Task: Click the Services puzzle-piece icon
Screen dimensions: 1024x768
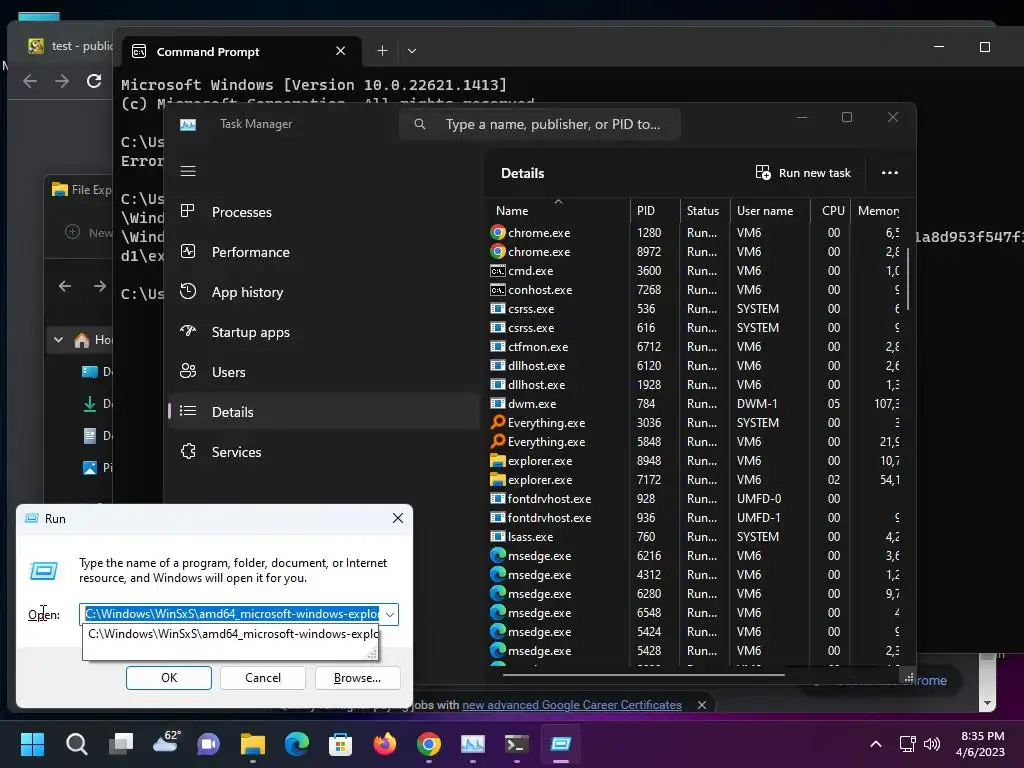Action: point(188,451)
